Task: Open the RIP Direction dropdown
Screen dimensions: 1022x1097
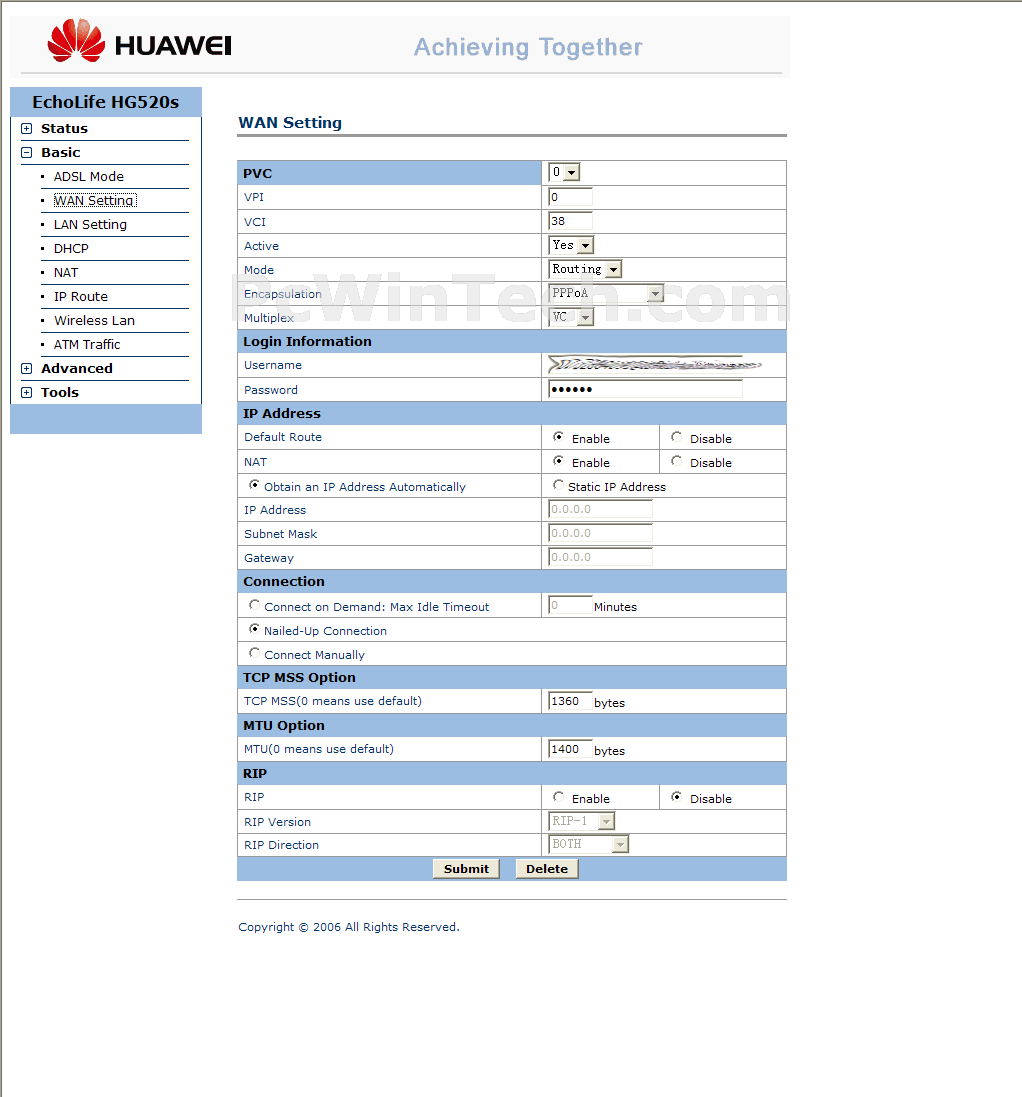Action: pos(589,844)
